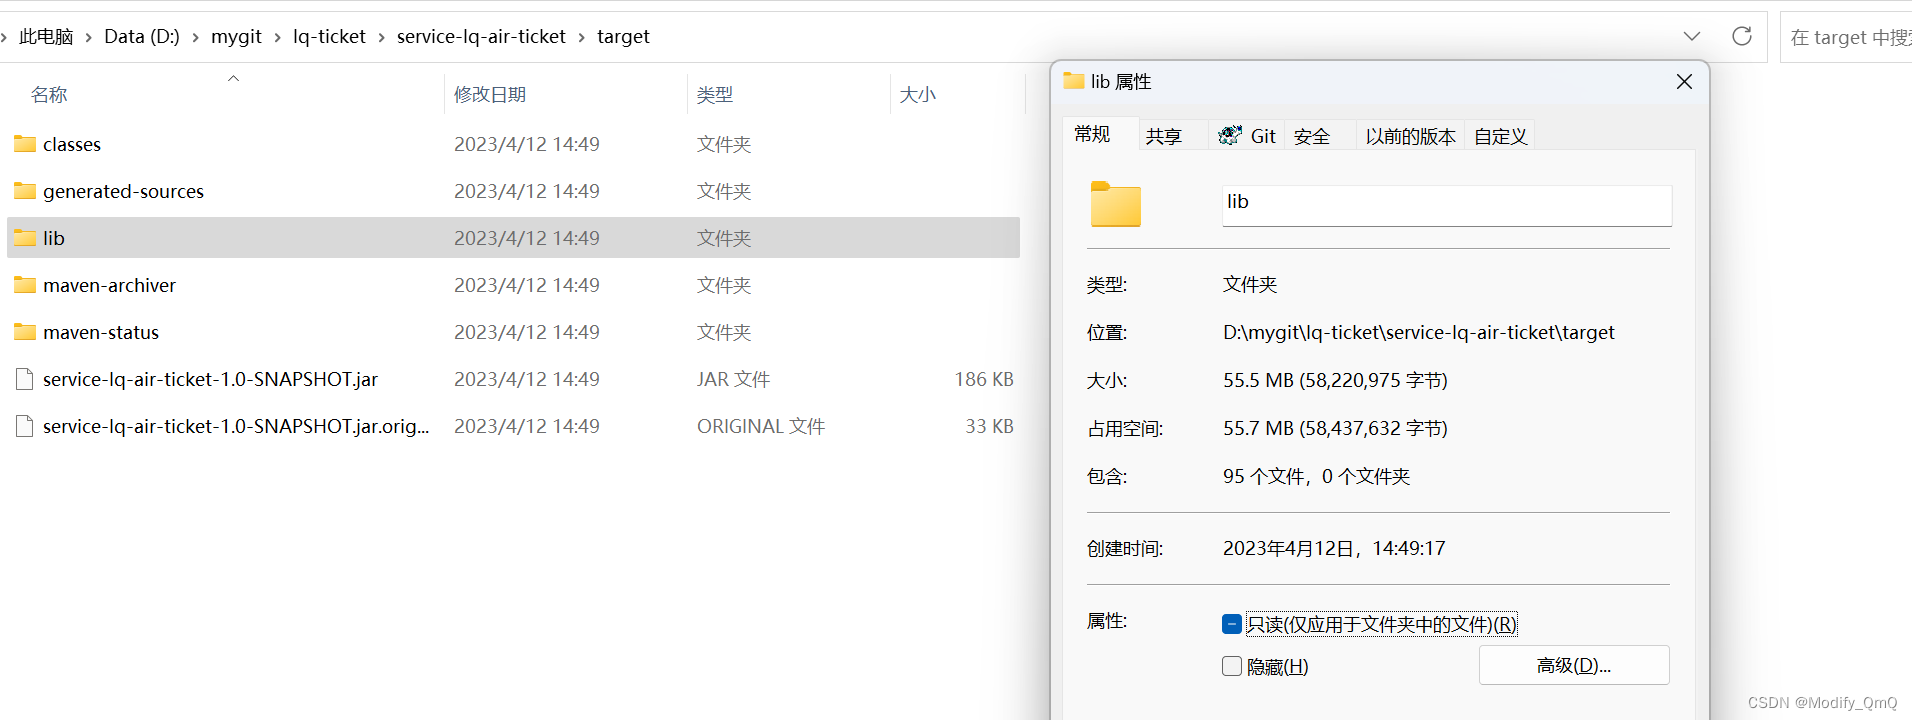Navigate to mygit in breadcrumb
Screen dimensions: 1912x720
236,37
